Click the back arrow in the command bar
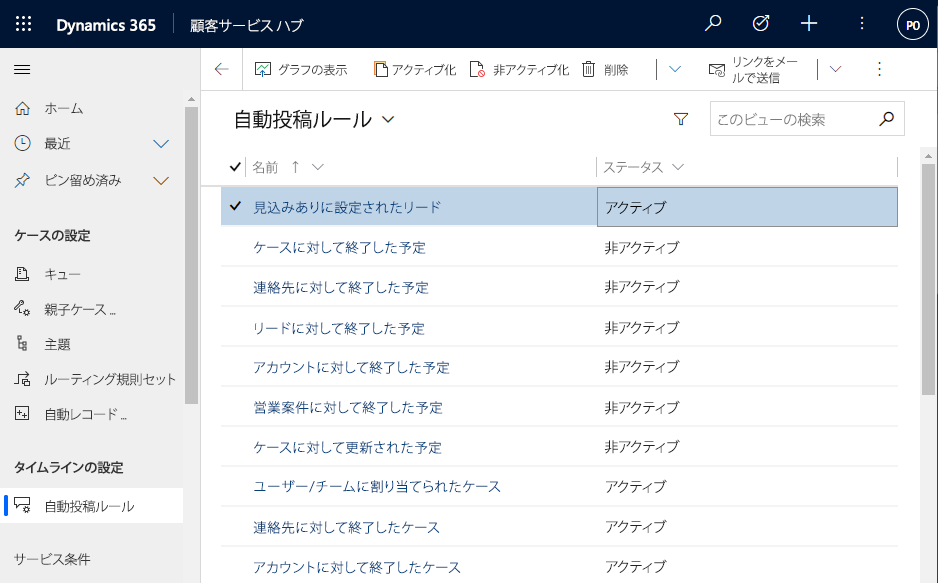Viewport: 938px width, 583px height. point(221,69)
